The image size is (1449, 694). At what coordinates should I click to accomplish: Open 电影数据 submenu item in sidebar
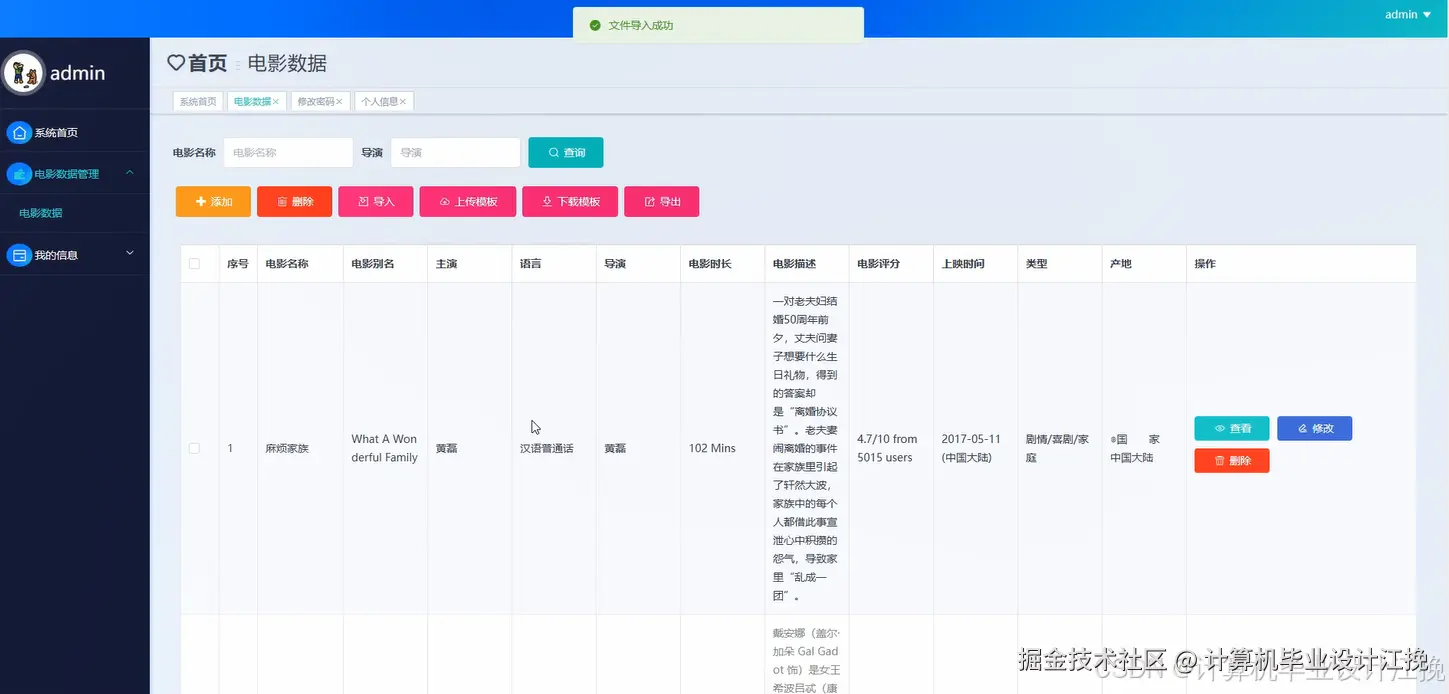click(75, 213)
